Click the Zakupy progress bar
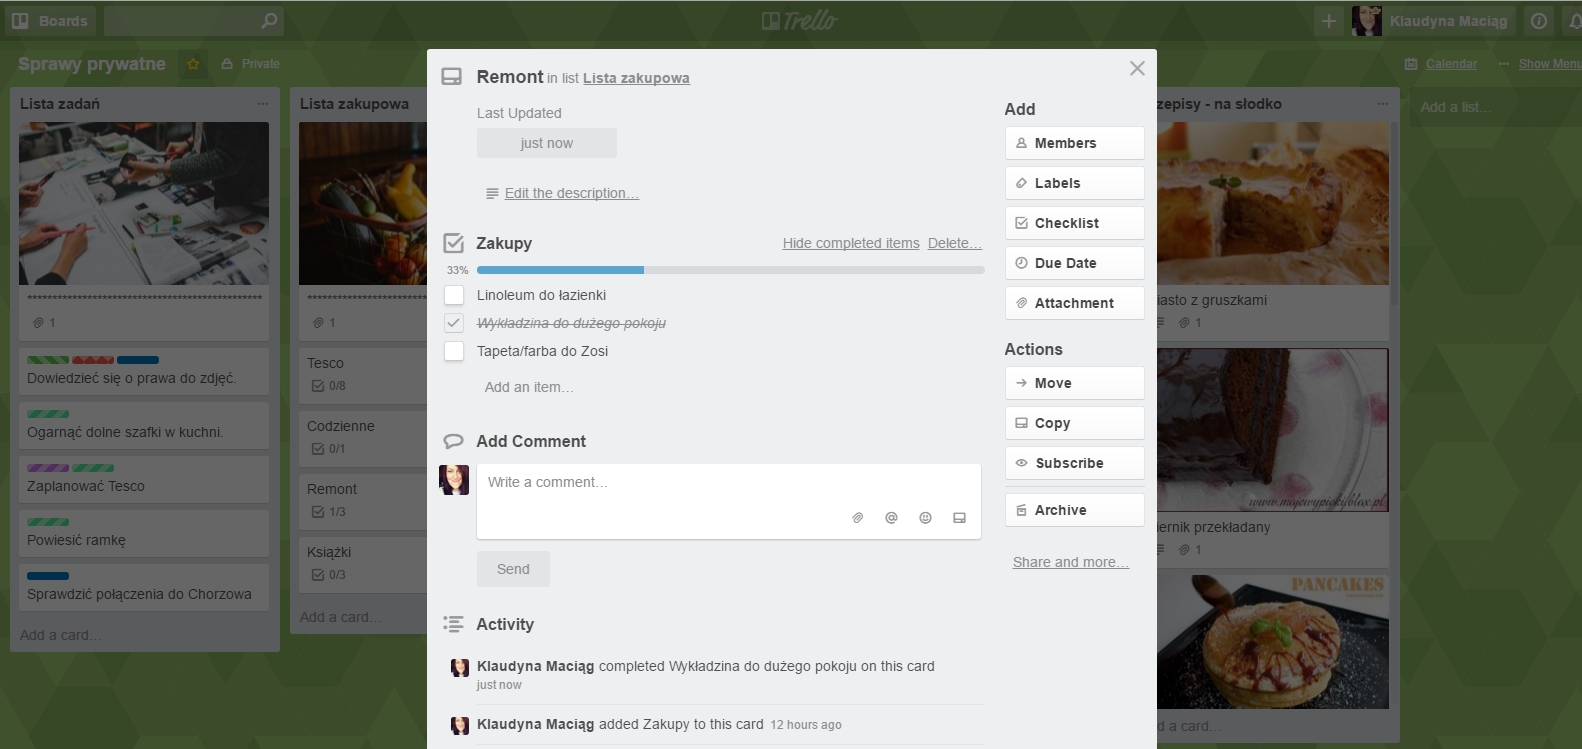Image resolution: width=1582 pixels, height=749 pixels. [x=731, y=270]
